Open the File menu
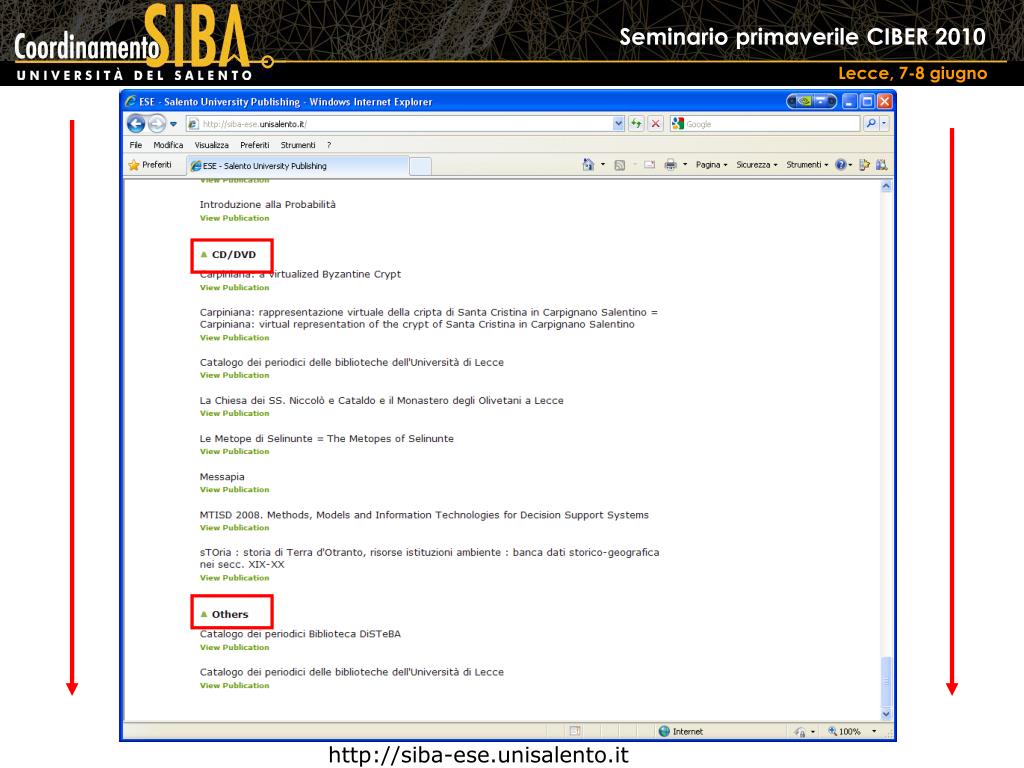Viewport: 1024px width, 768px height. [135, 145]
